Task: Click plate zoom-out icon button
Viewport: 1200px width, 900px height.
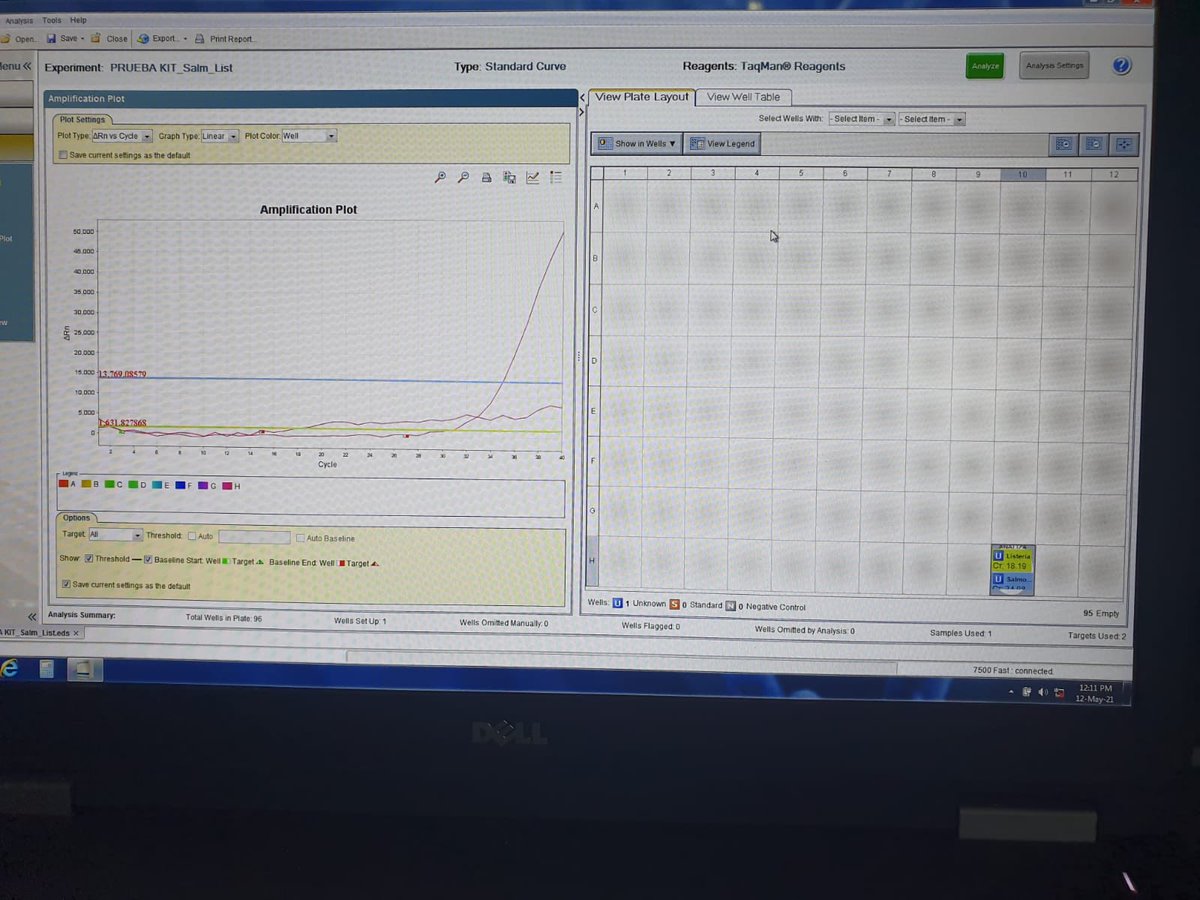Action: point(1095,145)
